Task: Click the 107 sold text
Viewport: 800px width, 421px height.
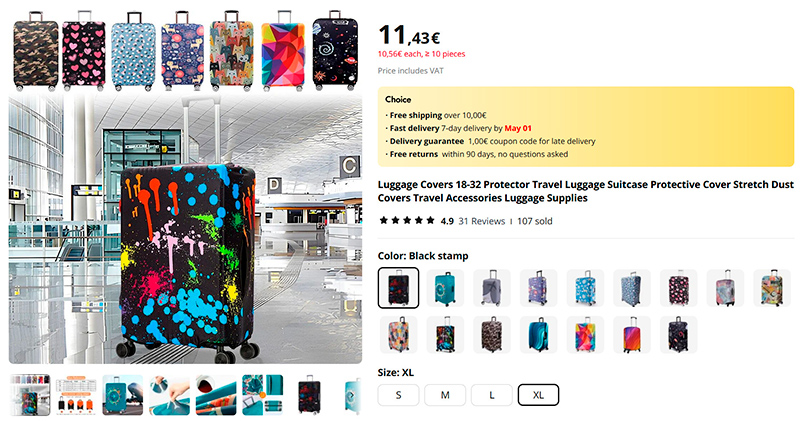Action: tap(535, 221)
